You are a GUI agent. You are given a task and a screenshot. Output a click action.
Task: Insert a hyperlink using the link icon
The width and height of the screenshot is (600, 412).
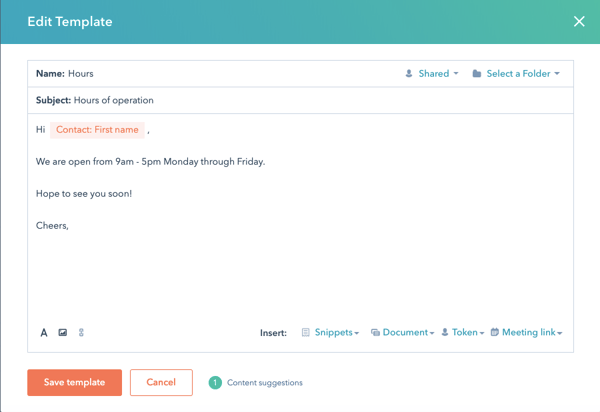(81, 332)
